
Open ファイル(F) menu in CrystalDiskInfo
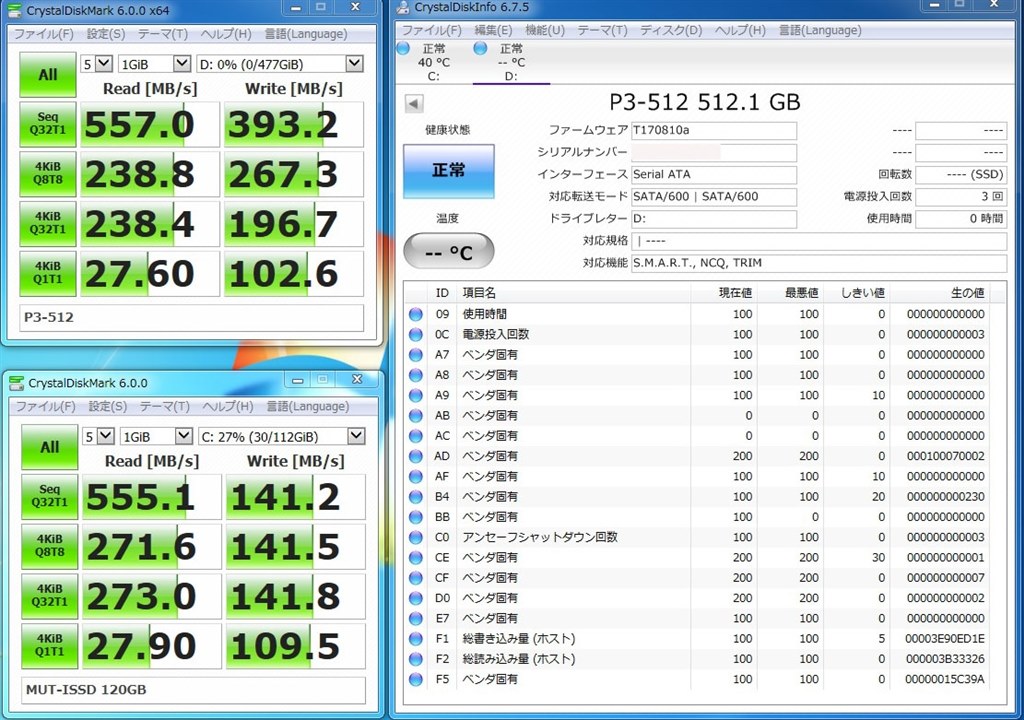click(x=431, y=30)
